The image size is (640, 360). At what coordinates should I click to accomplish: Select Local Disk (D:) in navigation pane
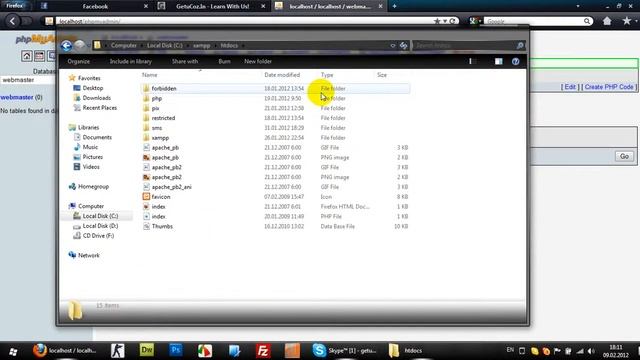(100, 226)
